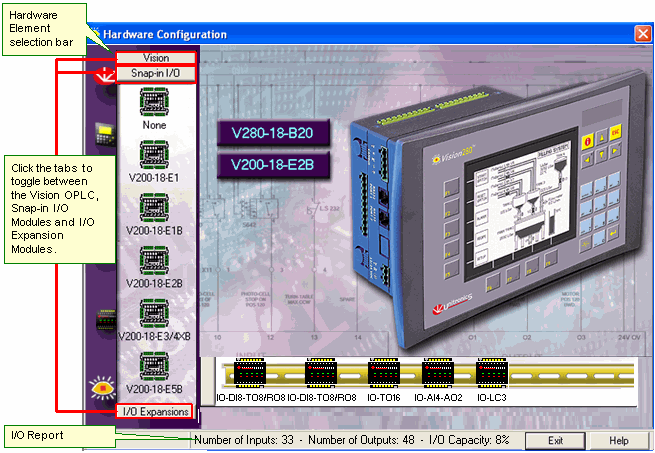Pick the V200-18-E1B snap-in module icon
This screenshot has width=655, height=453.
point(154,207)
